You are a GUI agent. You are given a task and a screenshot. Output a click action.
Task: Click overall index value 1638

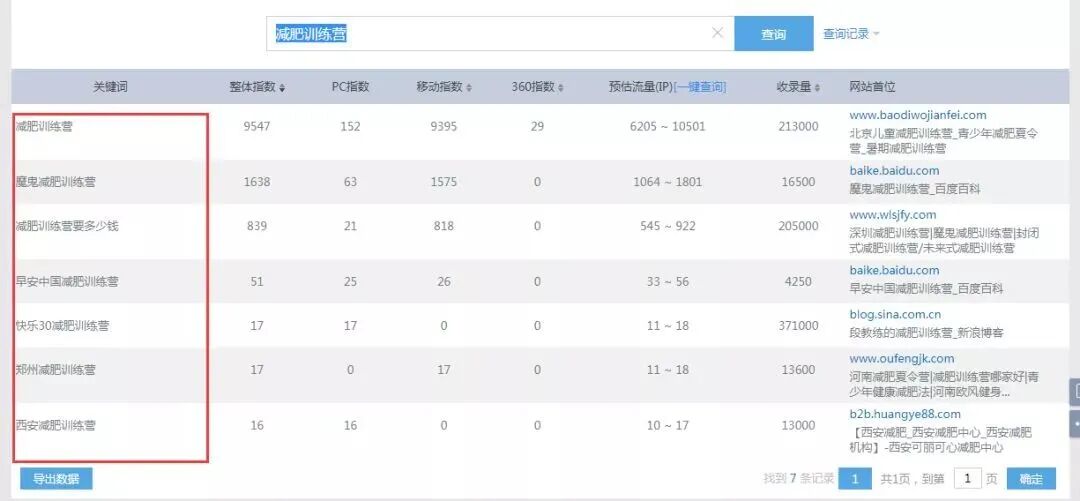click(x=257, y=182)
